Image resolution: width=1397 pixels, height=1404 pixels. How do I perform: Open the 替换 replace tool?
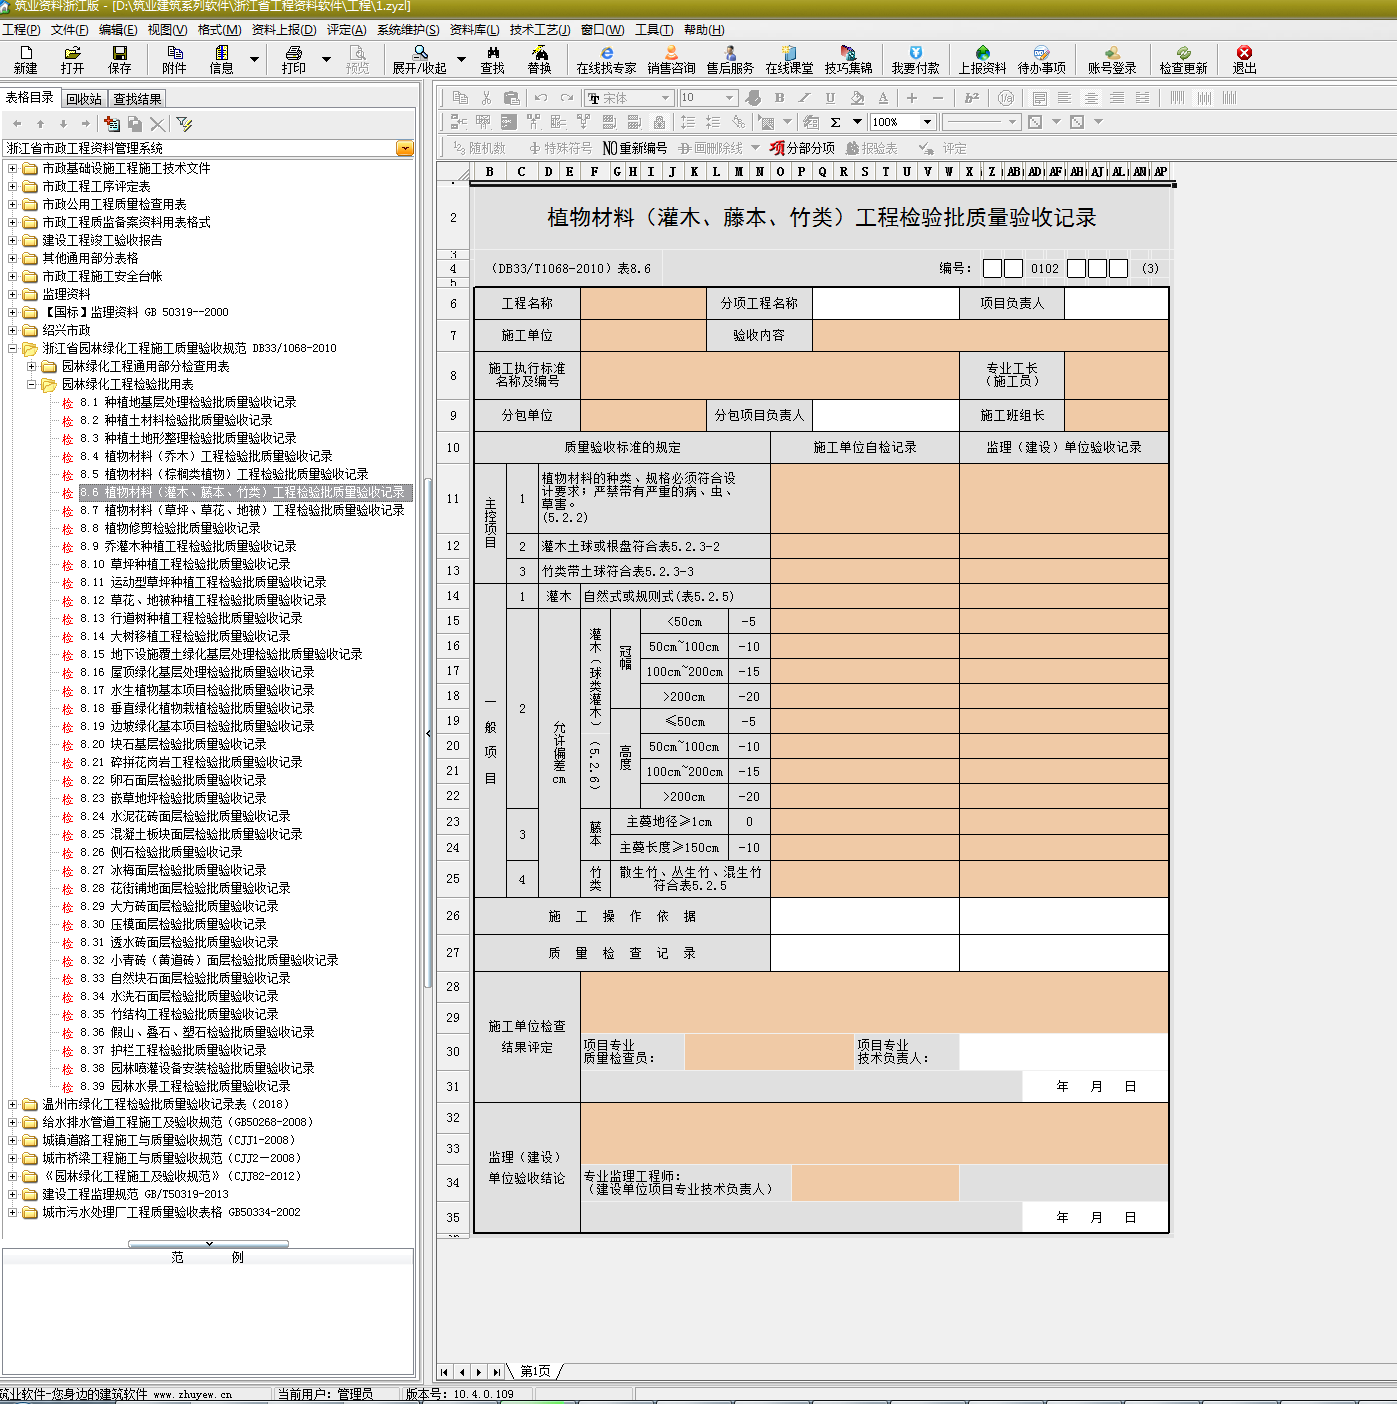(540, 59)
